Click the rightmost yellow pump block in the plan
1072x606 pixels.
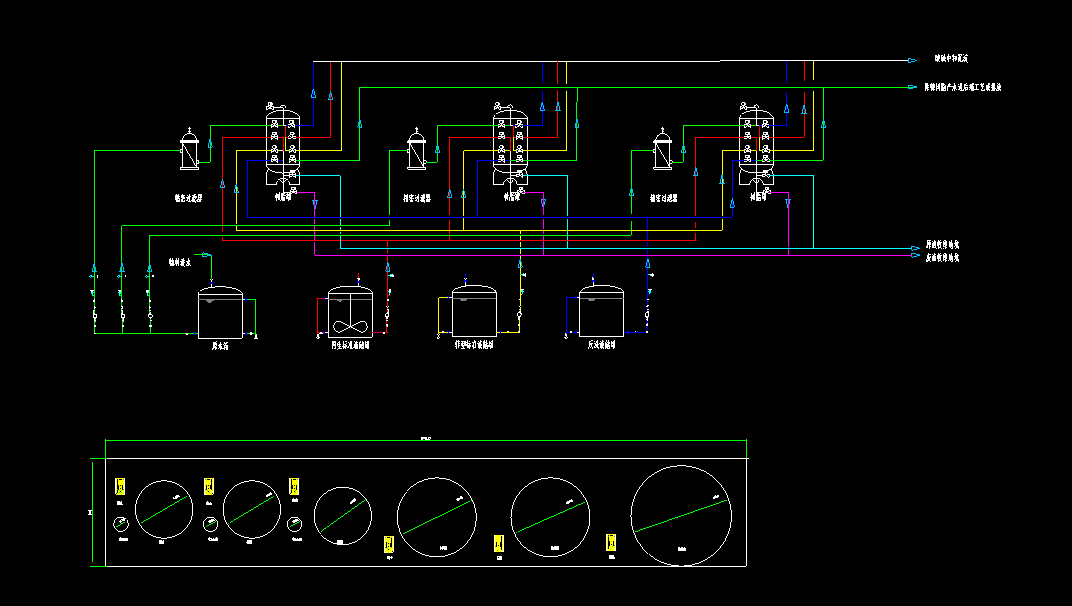point(611,543)
